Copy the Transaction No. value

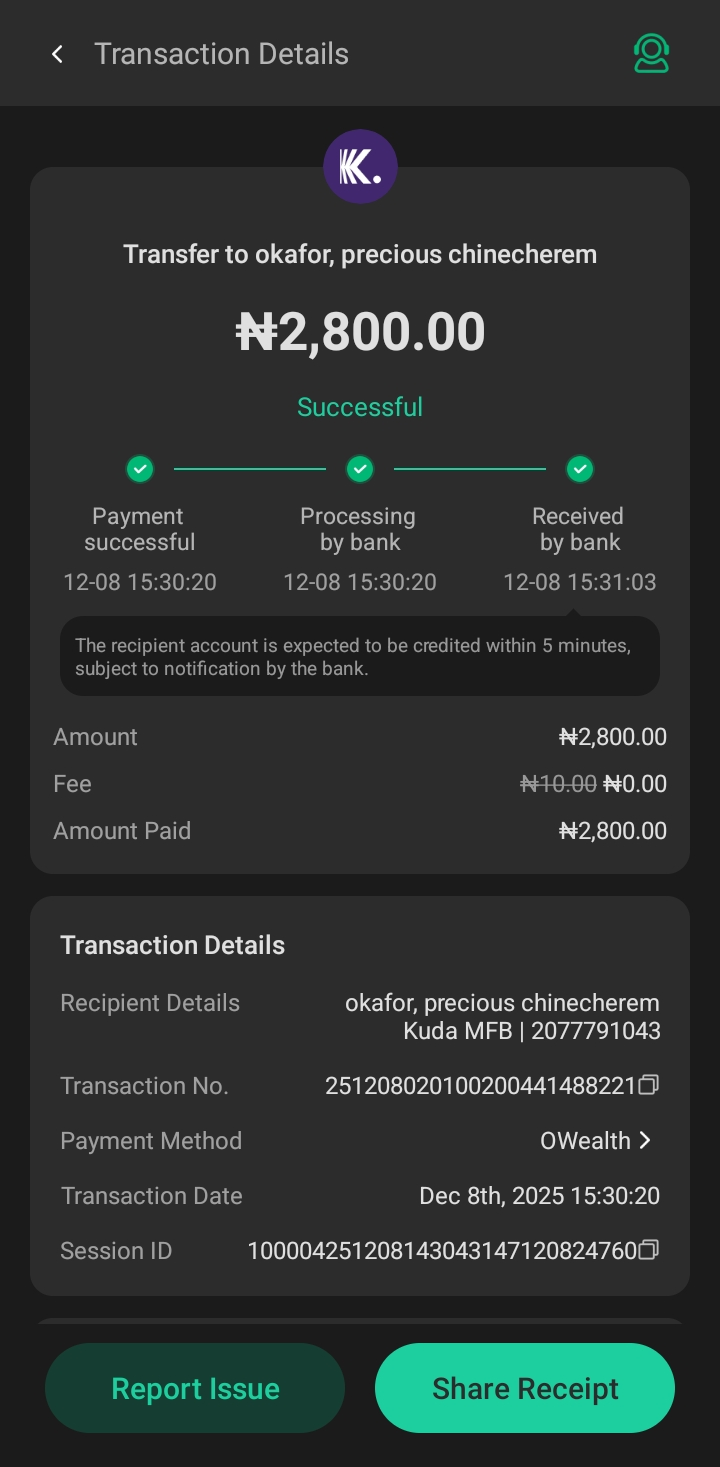tap(649, 1085)
